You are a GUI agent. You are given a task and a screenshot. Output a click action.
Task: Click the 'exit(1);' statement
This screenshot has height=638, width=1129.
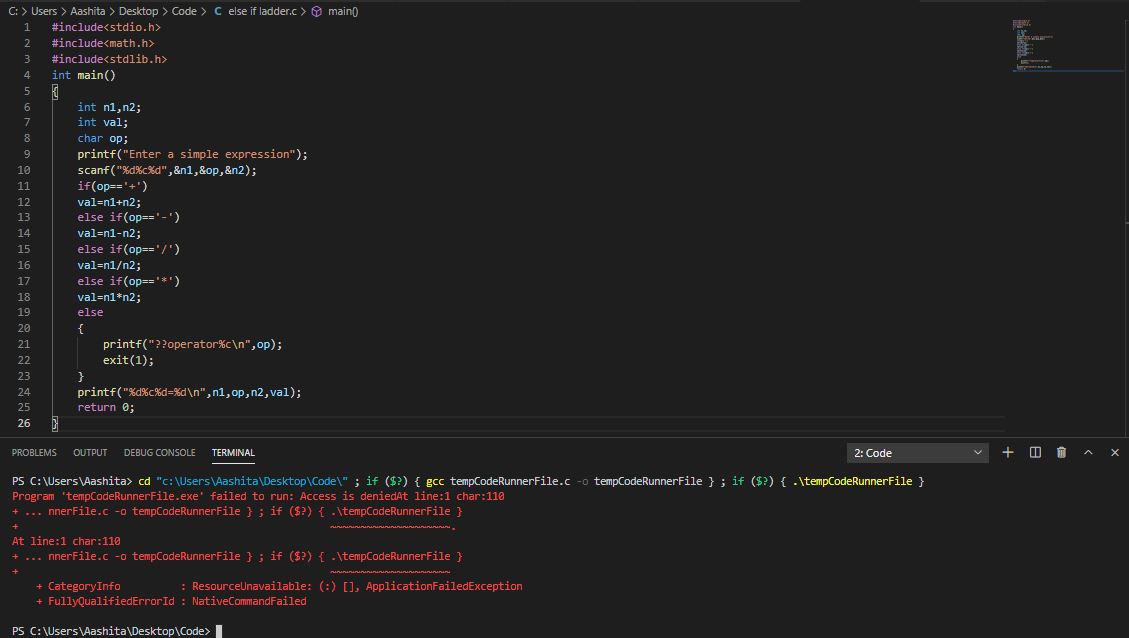pyautogui.click(x=128, y=360)
